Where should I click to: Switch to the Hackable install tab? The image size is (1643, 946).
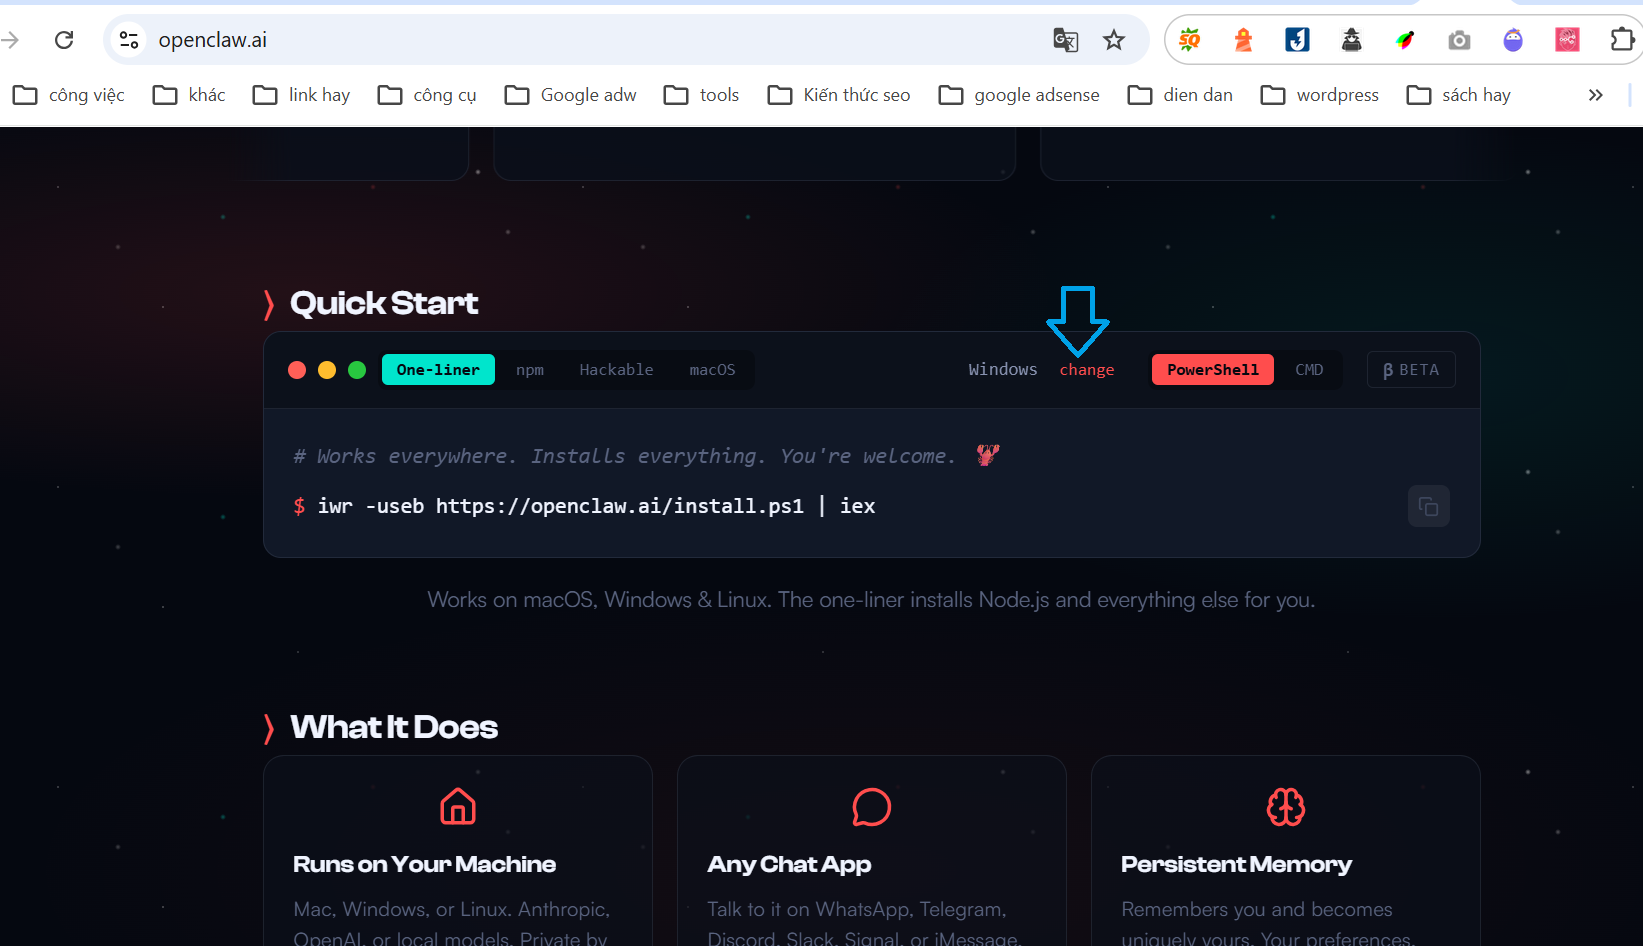point(616,370)
